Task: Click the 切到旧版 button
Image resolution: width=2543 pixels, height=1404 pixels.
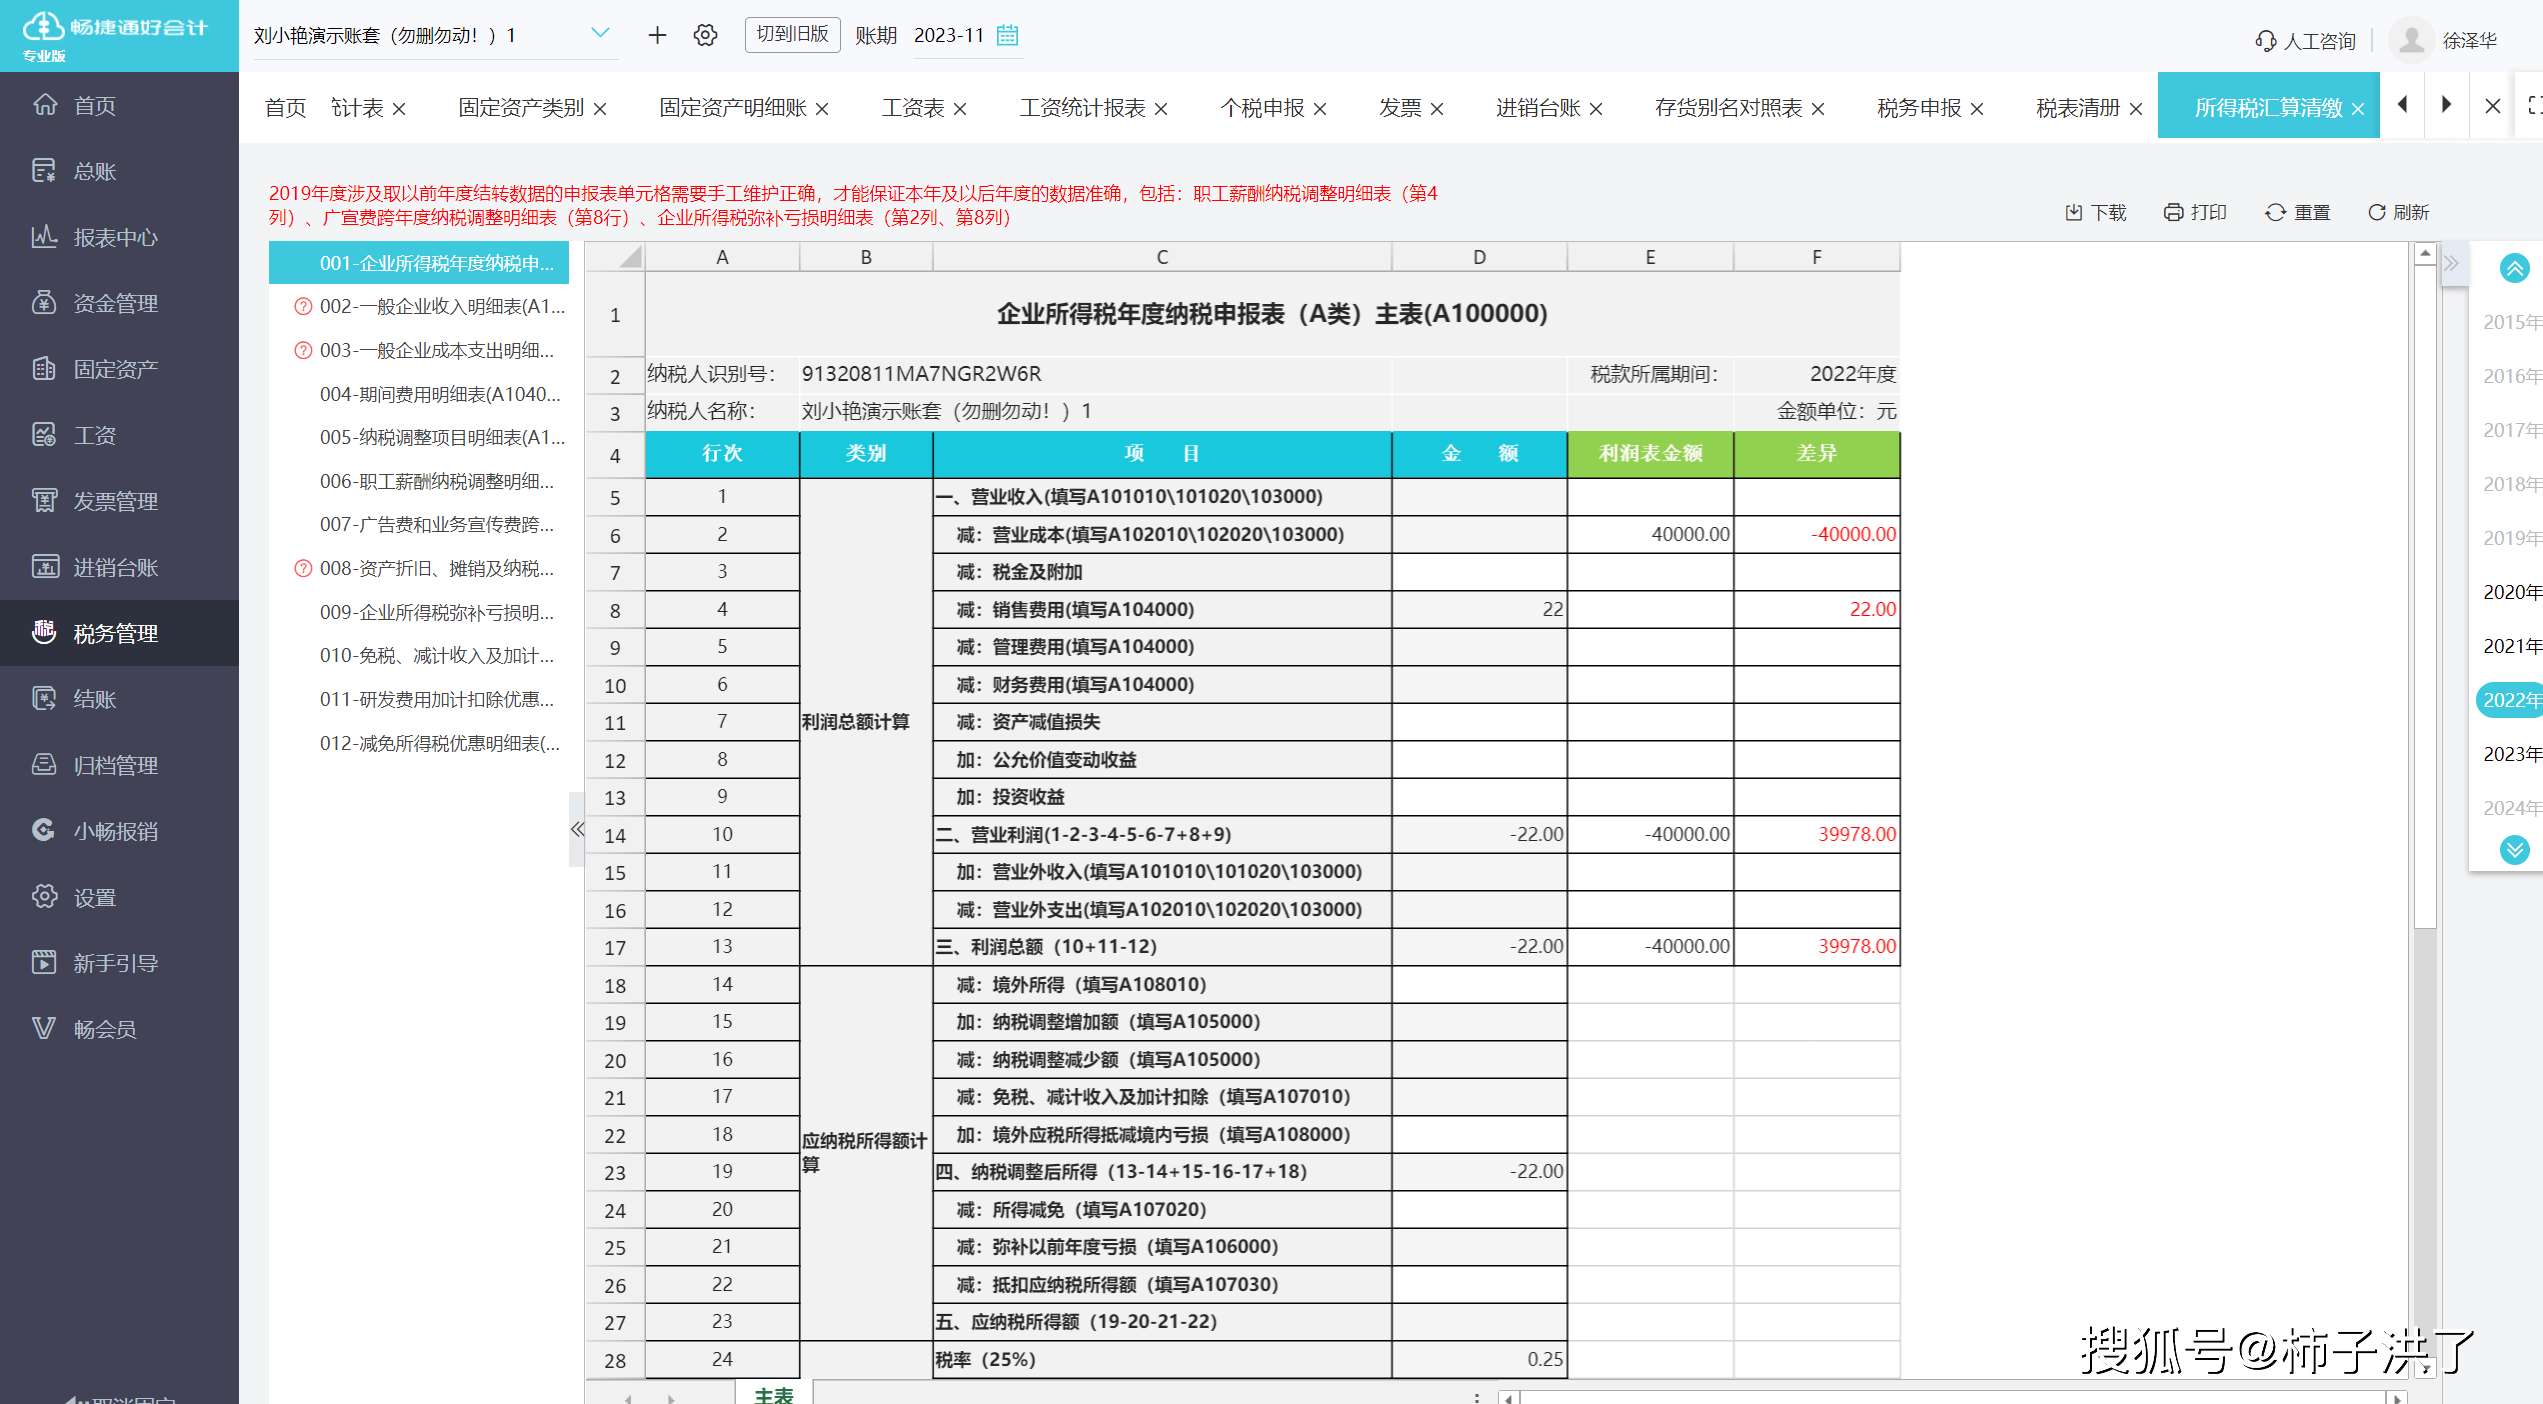Action: [792, 34]
